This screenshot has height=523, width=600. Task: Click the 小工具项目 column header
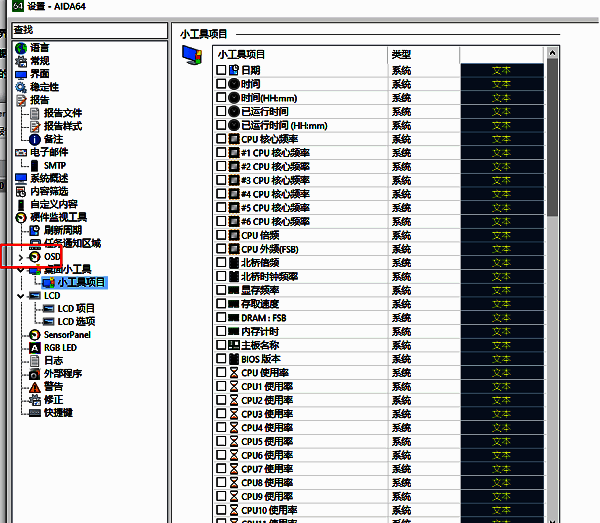point(300,54)
